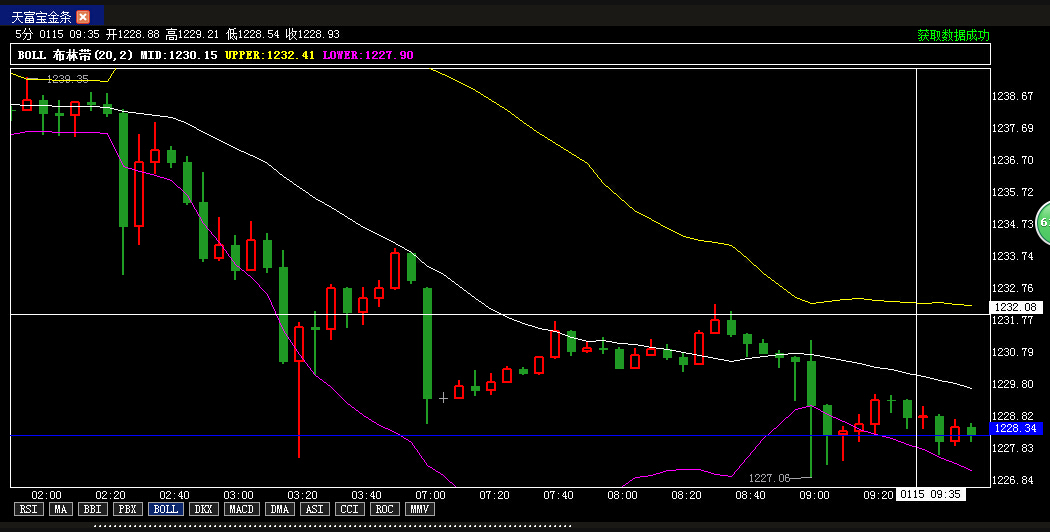The image size is (1050, 532).
Task: Enable the BBI indicator
Action: pos(93,509)
